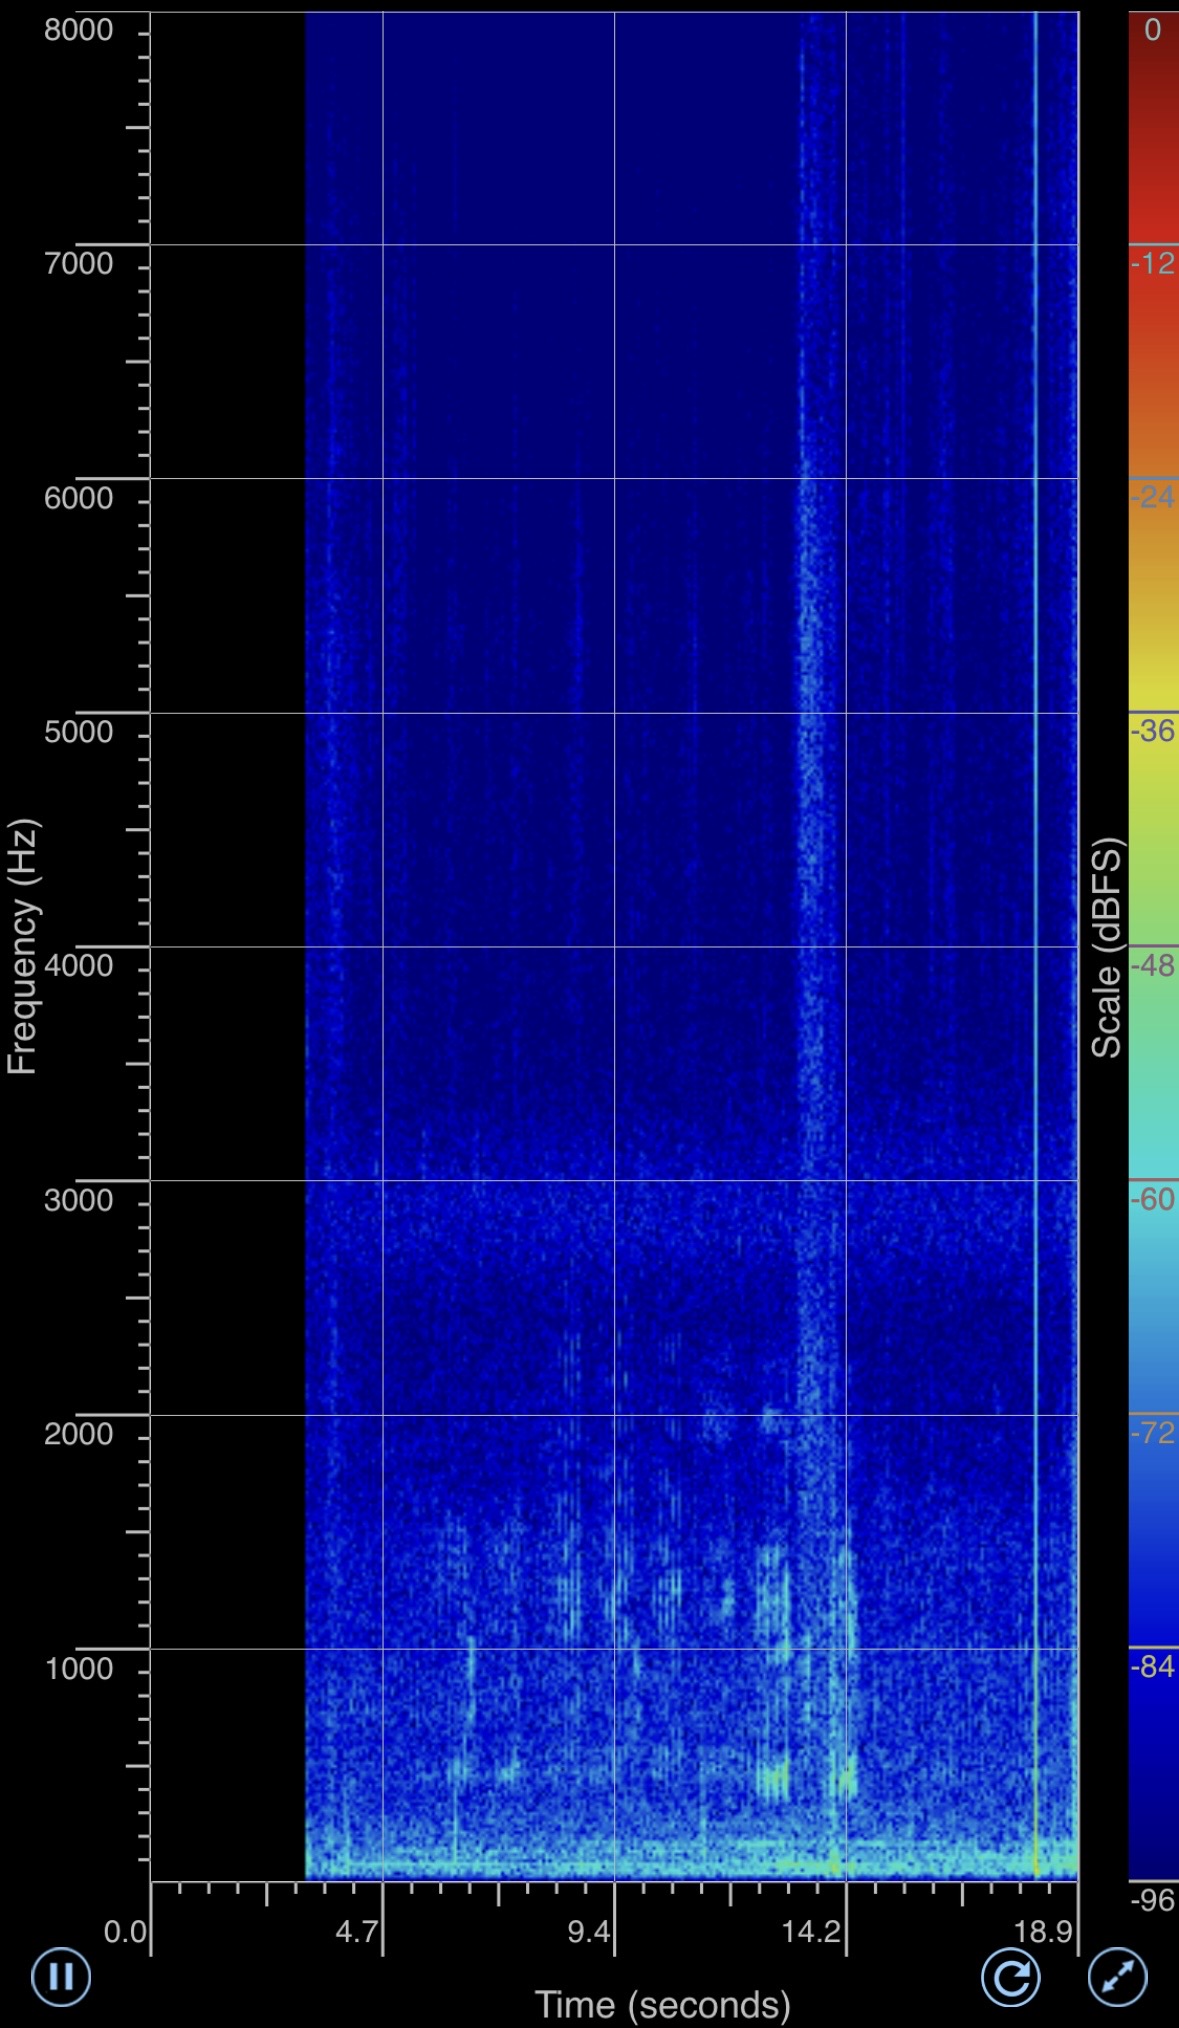This screenshot has height=2028, width=1179.
Task: Click the circular reset arrow icon
Action: (1010, 1977)
